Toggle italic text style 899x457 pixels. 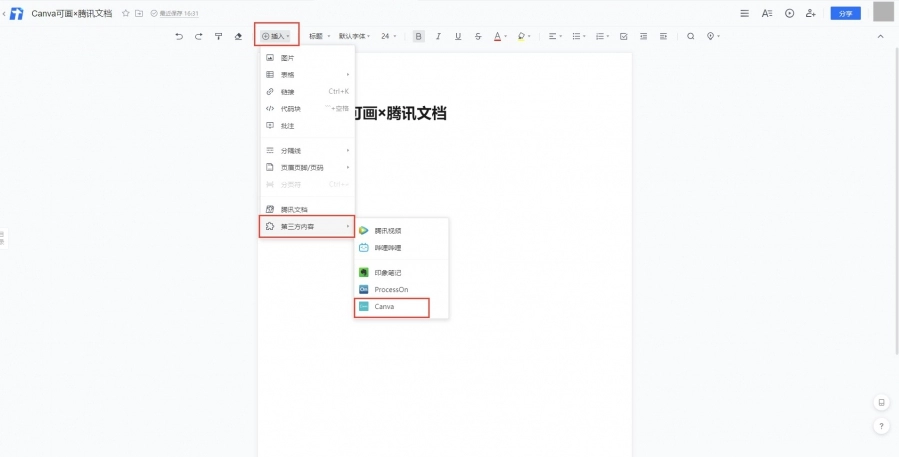(x=438, y=36)
